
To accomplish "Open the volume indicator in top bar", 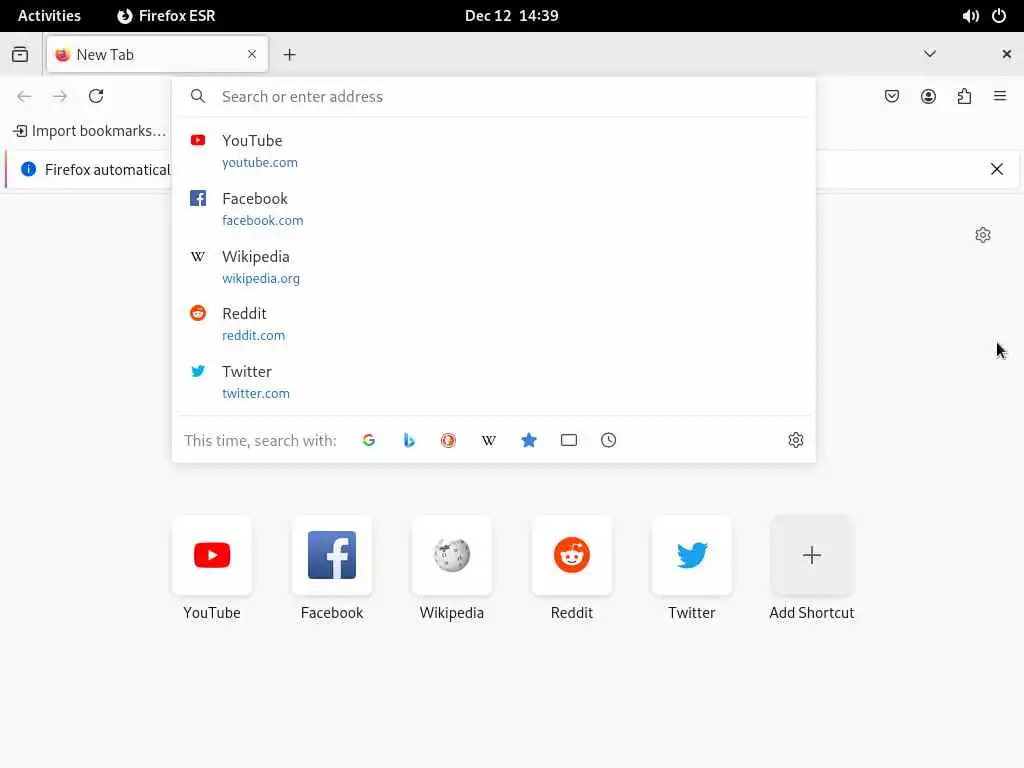I will click(x=970, y=16).
